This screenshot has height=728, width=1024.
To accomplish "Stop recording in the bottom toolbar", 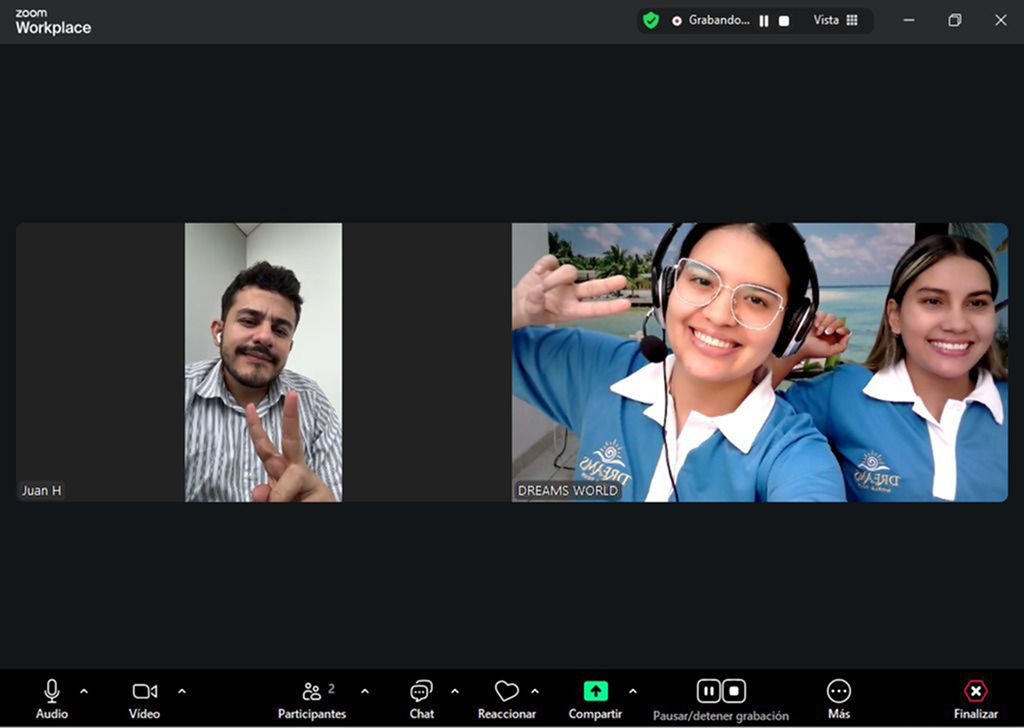I will [734, 691].
